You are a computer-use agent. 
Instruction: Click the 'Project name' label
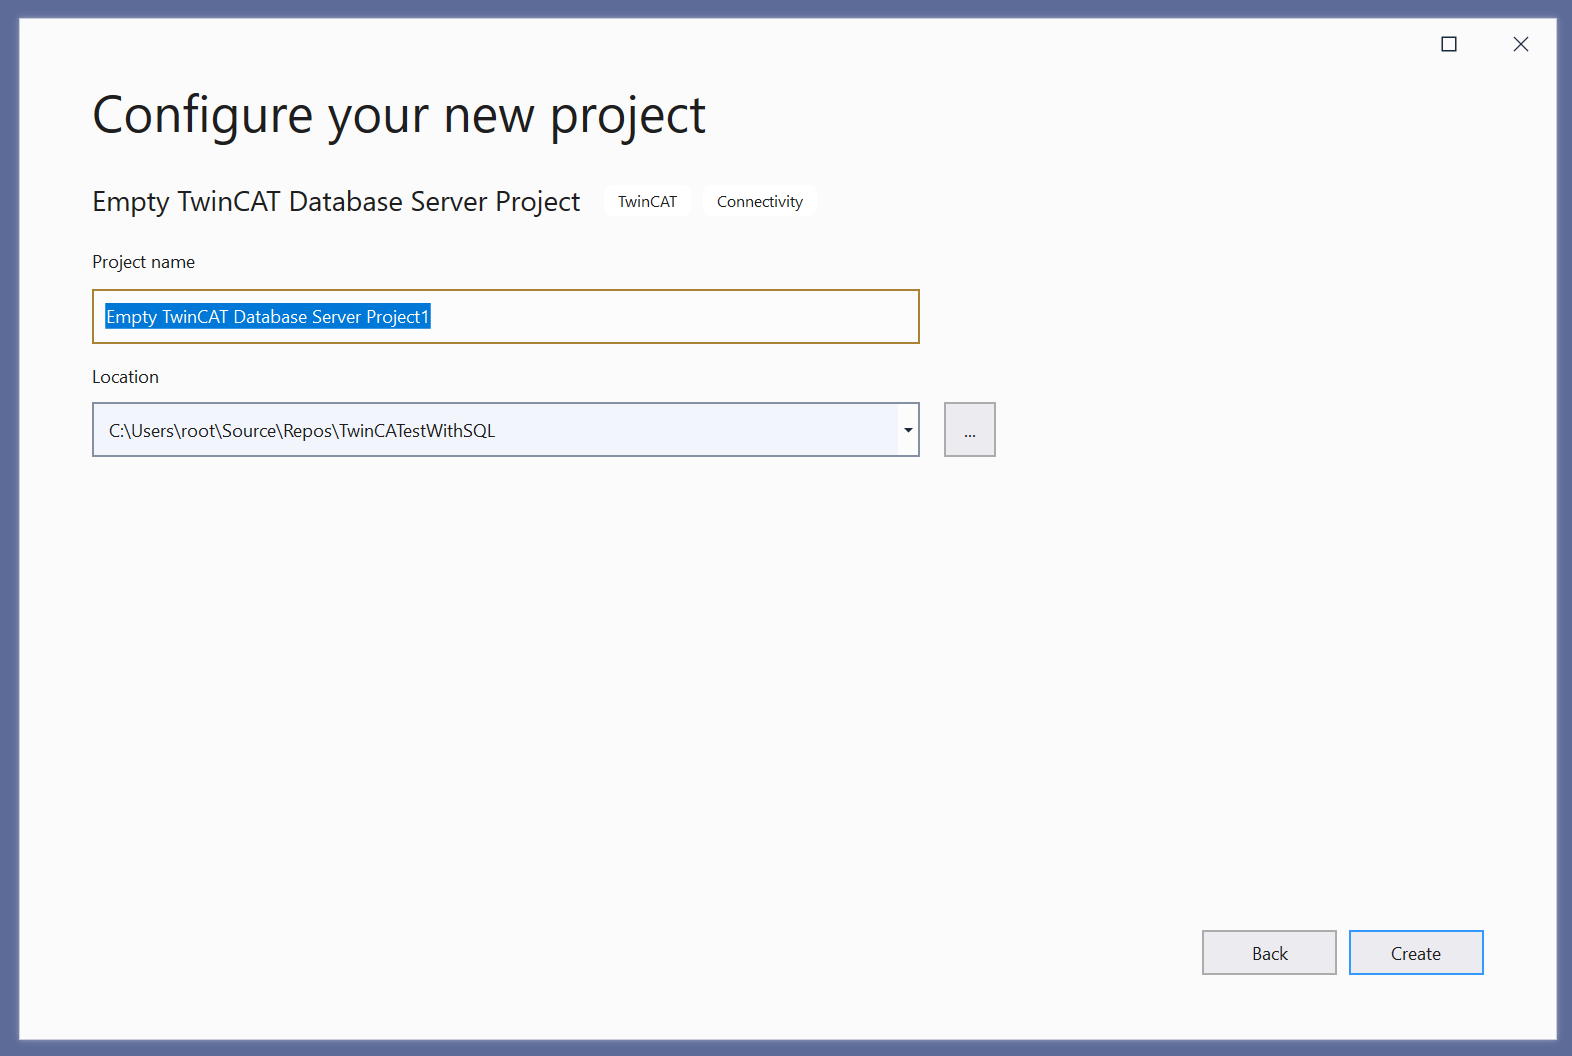[x=144, y=262]
